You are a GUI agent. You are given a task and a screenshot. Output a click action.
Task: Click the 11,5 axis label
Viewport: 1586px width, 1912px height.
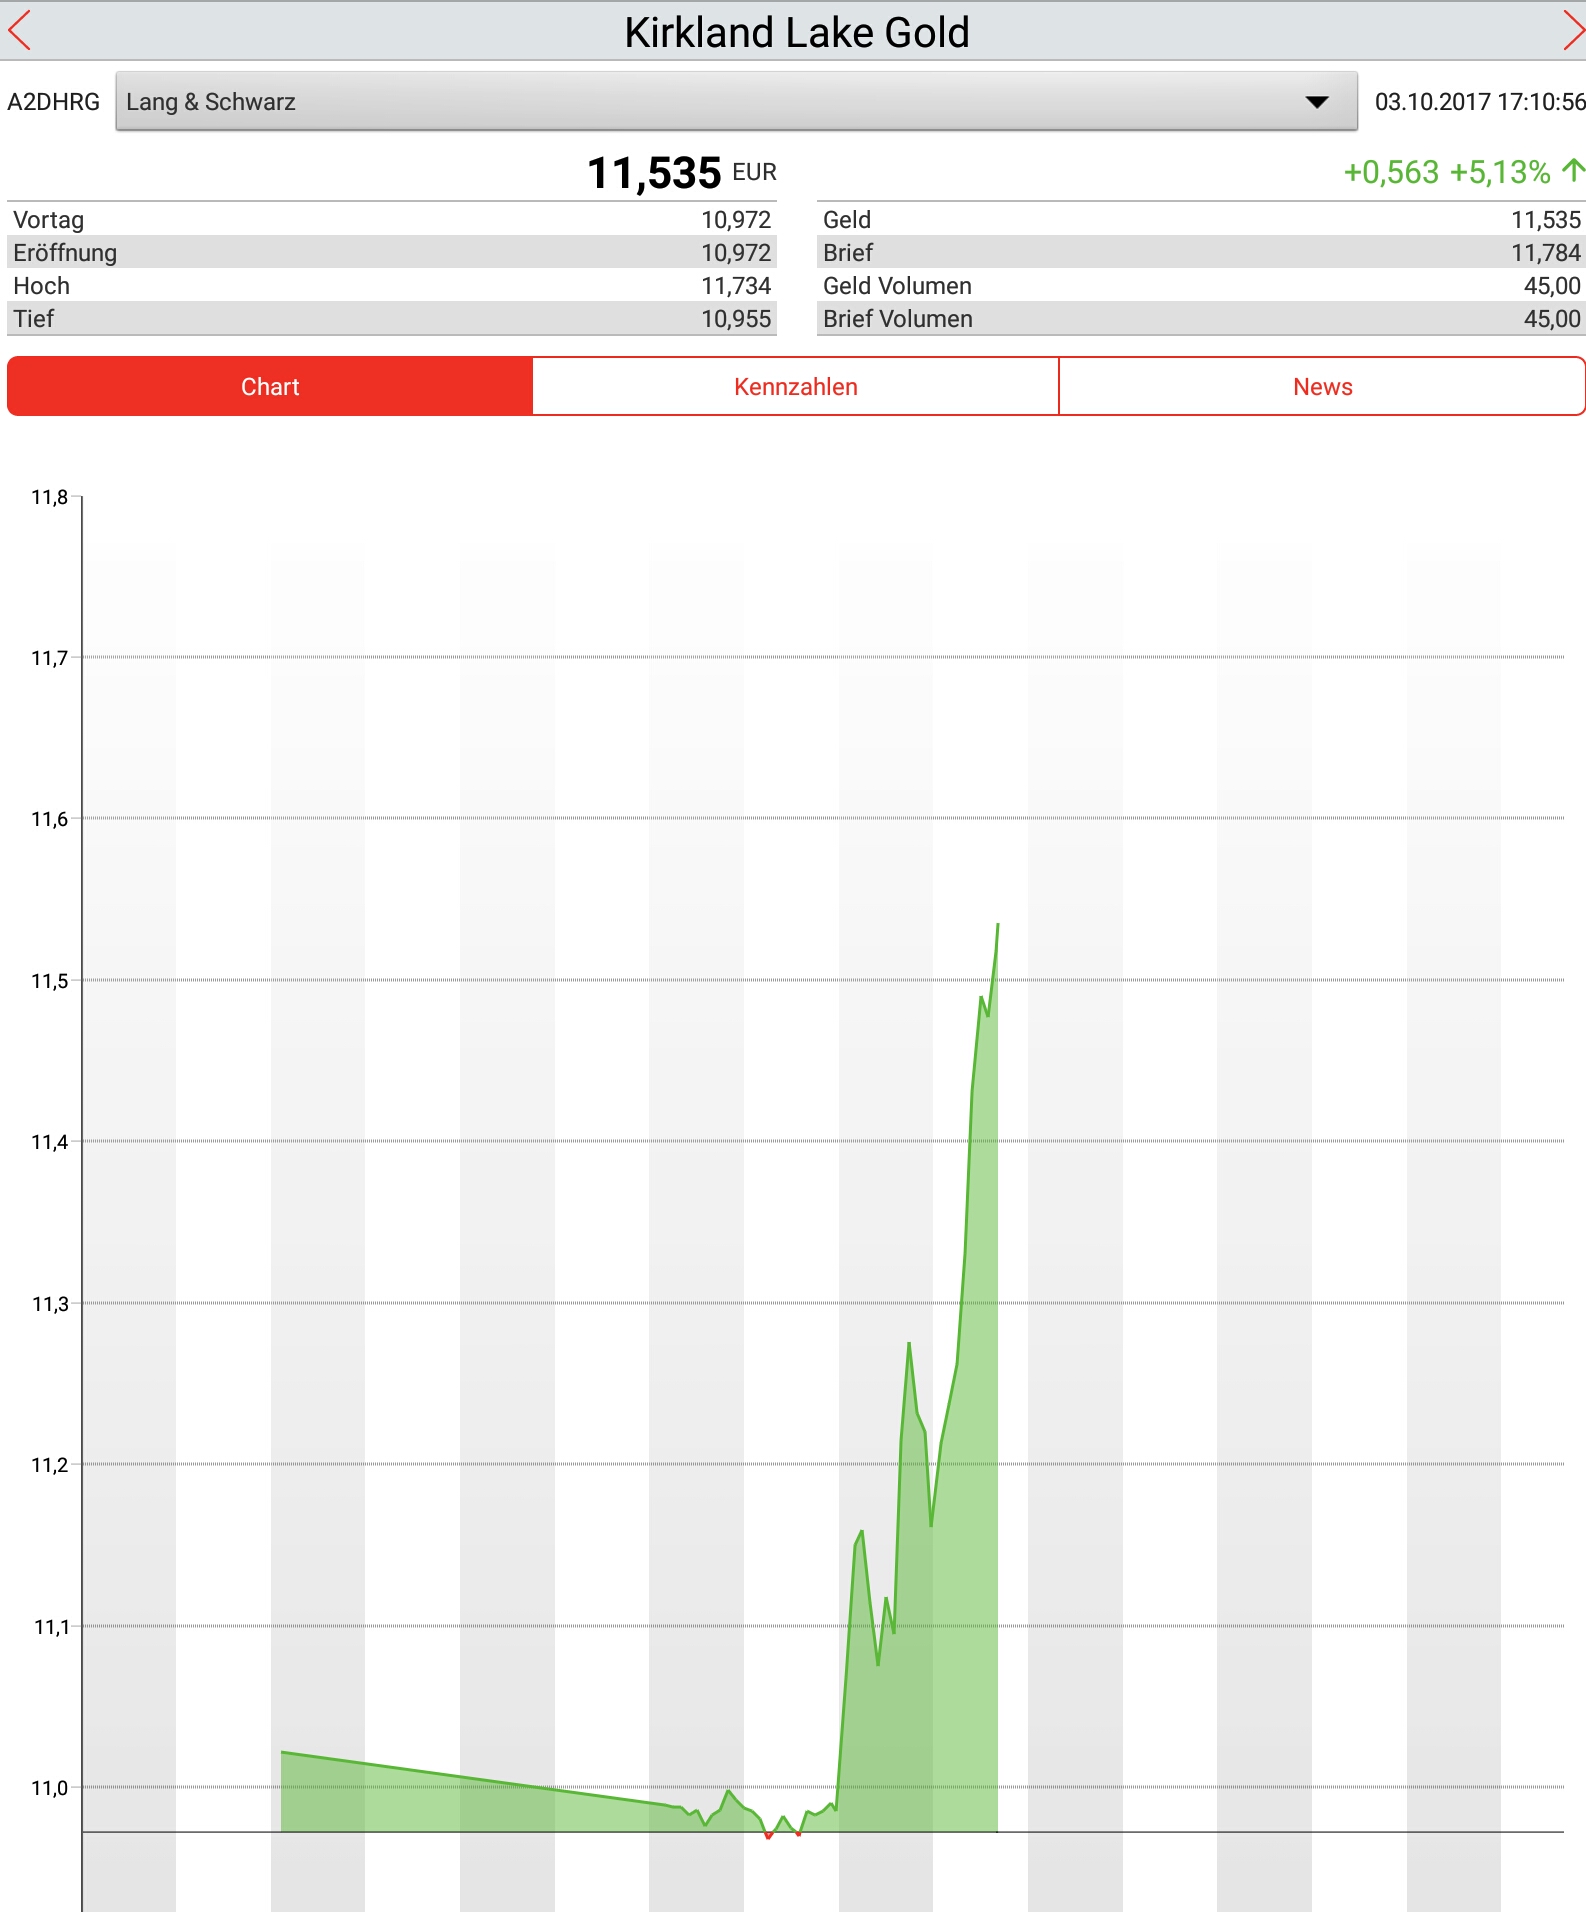click(x=50, y=981)
